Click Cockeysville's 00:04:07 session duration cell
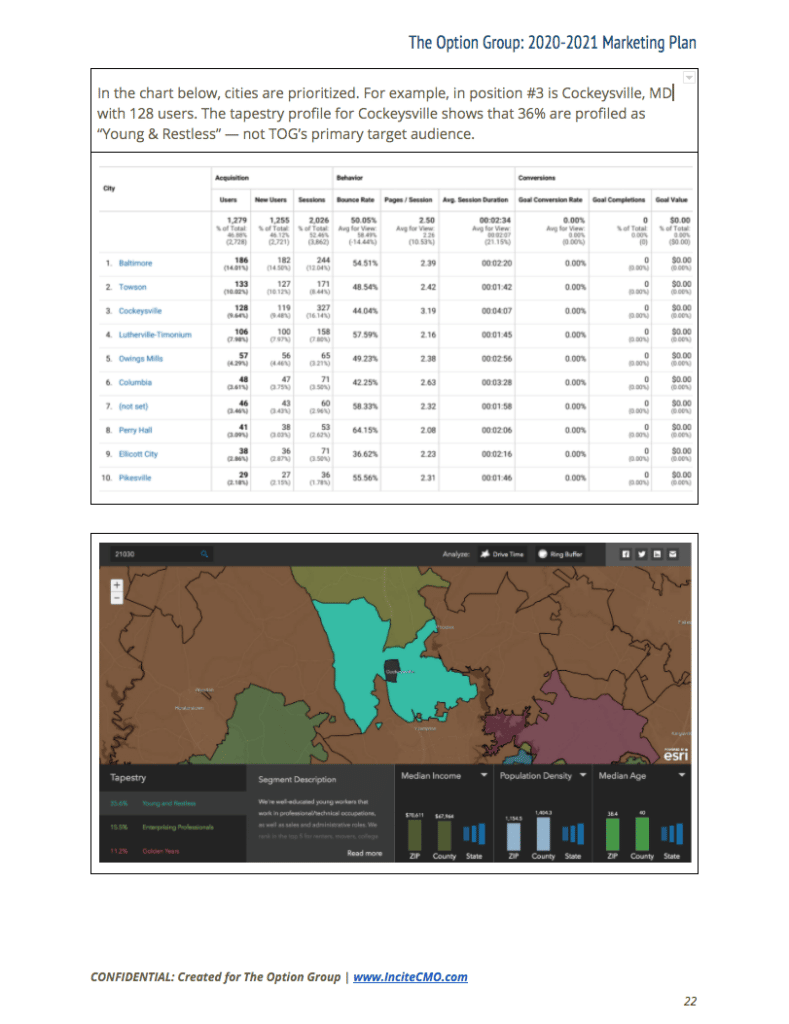789x1024 pixels. click(x=496, y=311)
